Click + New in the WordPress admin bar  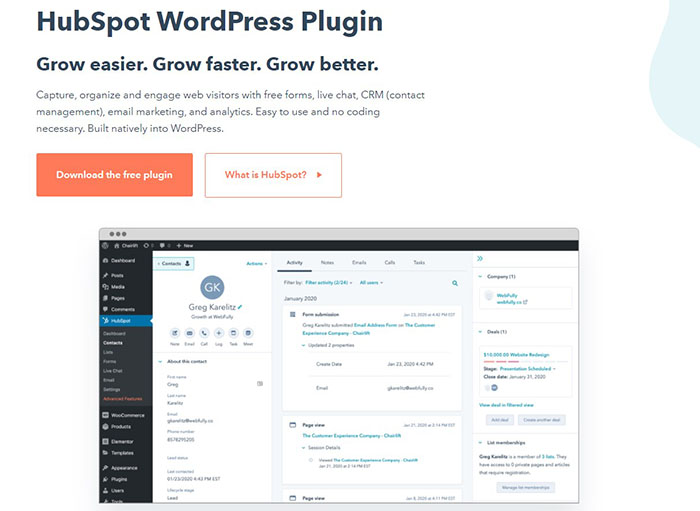185,245
